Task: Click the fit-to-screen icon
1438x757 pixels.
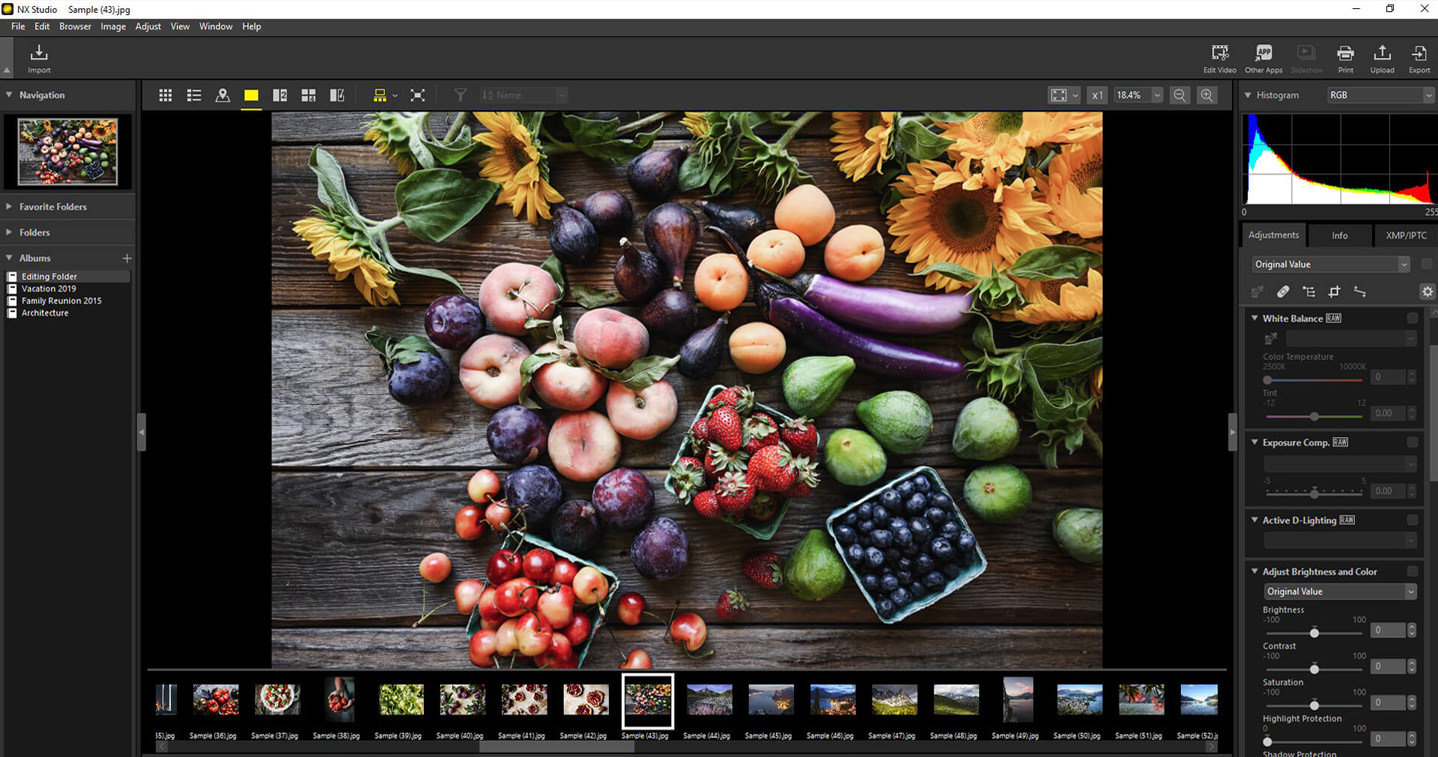Action: point(1058,95)
